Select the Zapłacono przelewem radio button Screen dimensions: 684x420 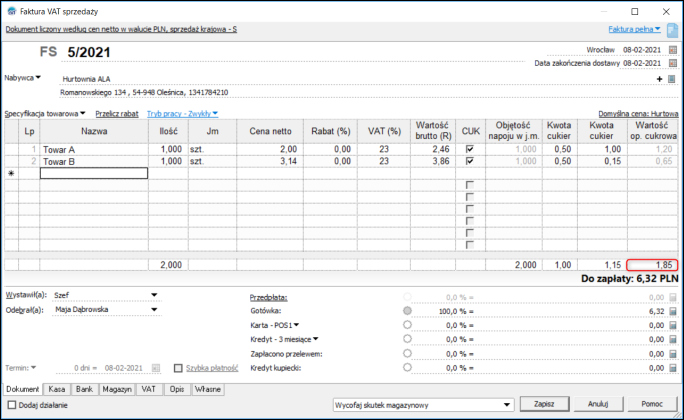(407, 353)
